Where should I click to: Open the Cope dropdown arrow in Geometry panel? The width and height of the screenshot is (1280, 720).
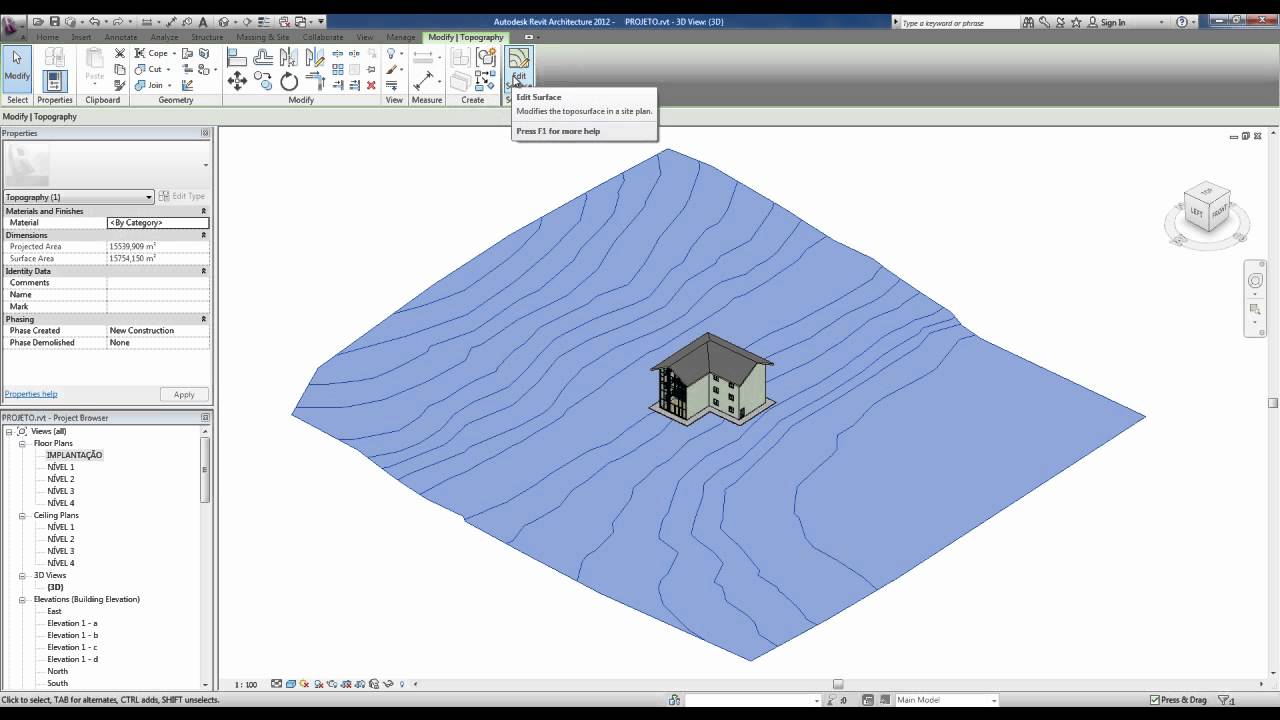click(x=174, y=54)
